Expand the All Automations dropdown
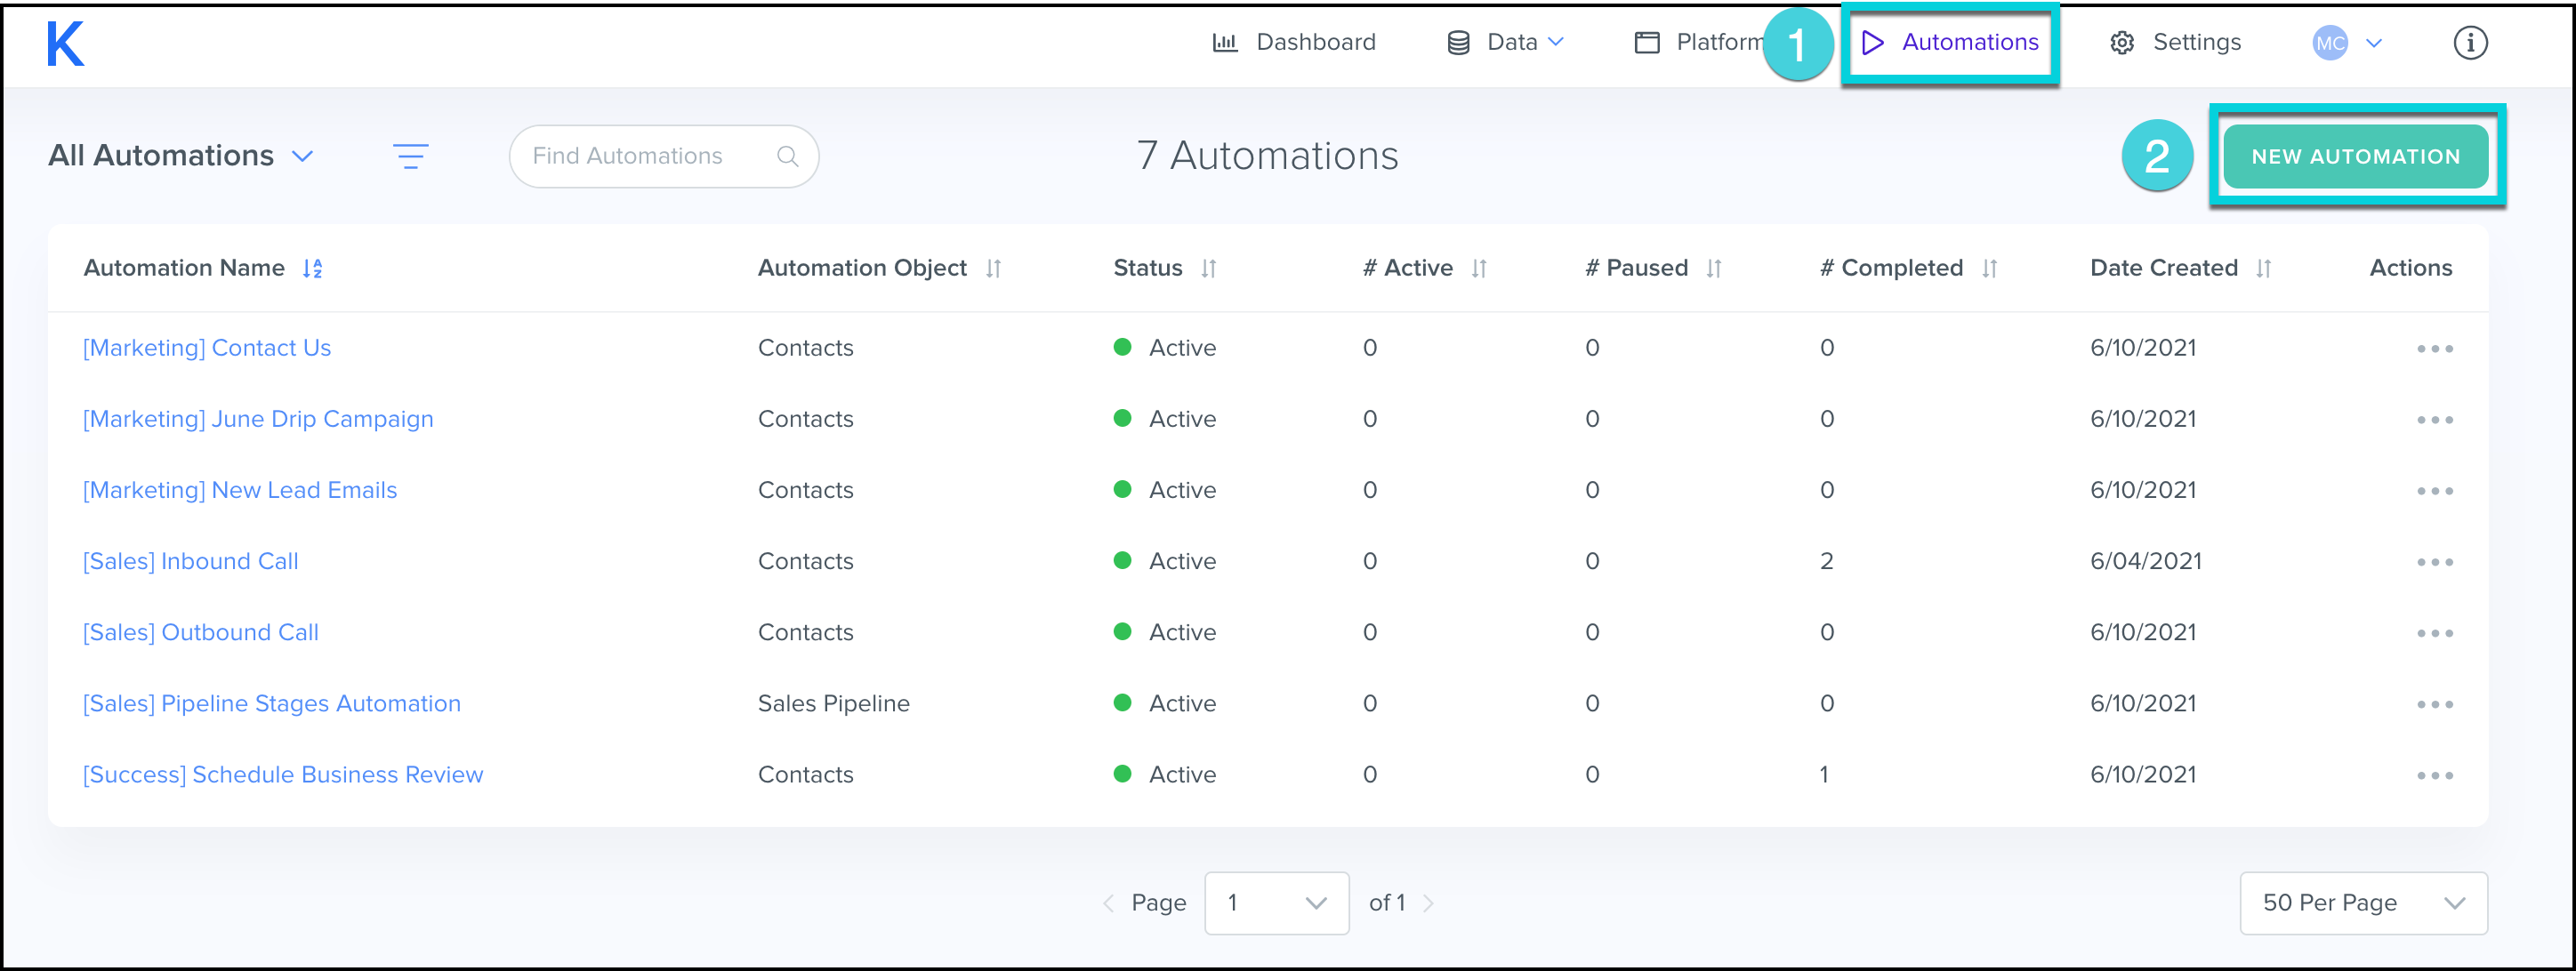The width and height of the screenshot is (2576, 971). [x=182, y=156]
